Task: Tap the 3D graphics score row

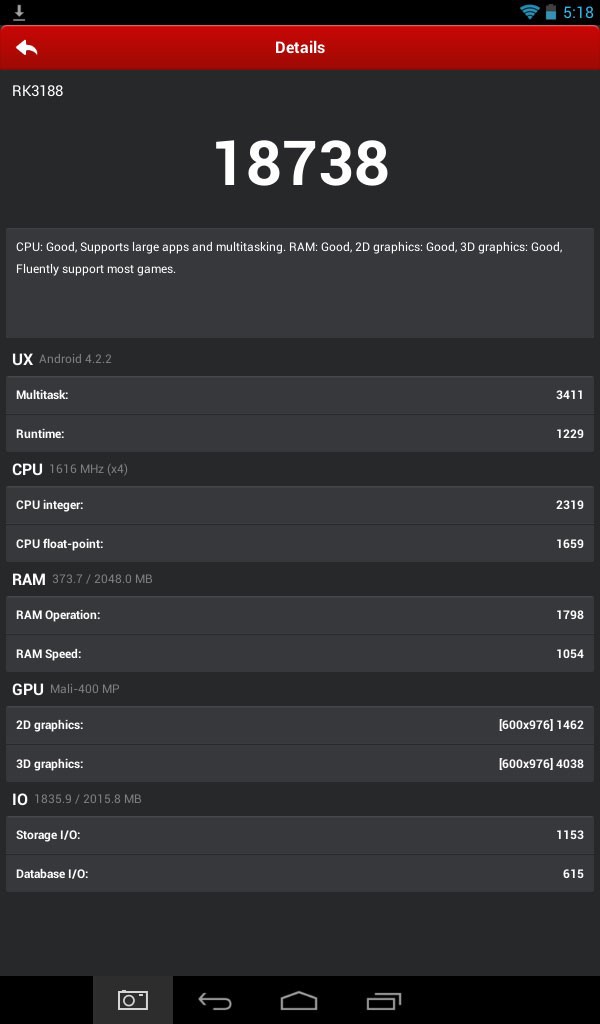Action: tap(300, 764)
